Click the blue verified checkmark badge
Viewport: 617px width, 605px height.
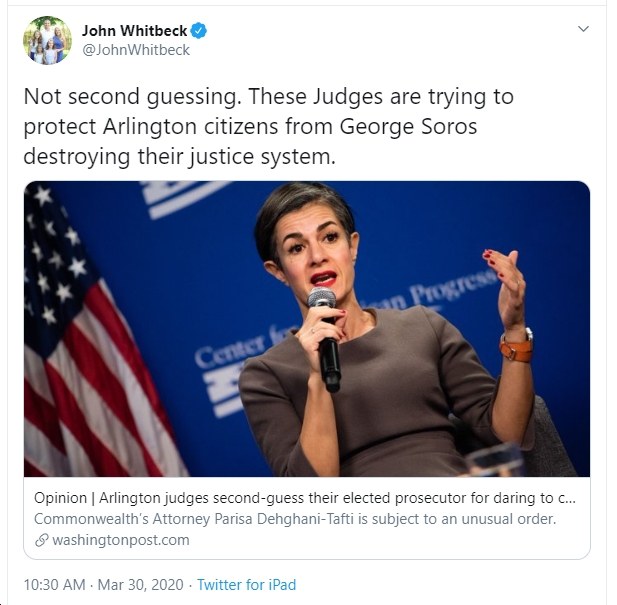coord(199,31)
